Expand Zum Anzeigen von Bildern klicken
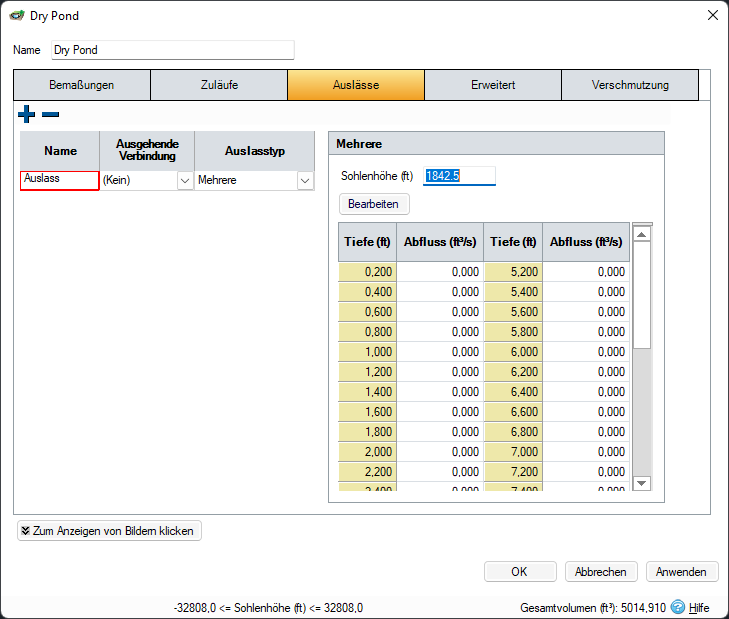 click(109, 531)
